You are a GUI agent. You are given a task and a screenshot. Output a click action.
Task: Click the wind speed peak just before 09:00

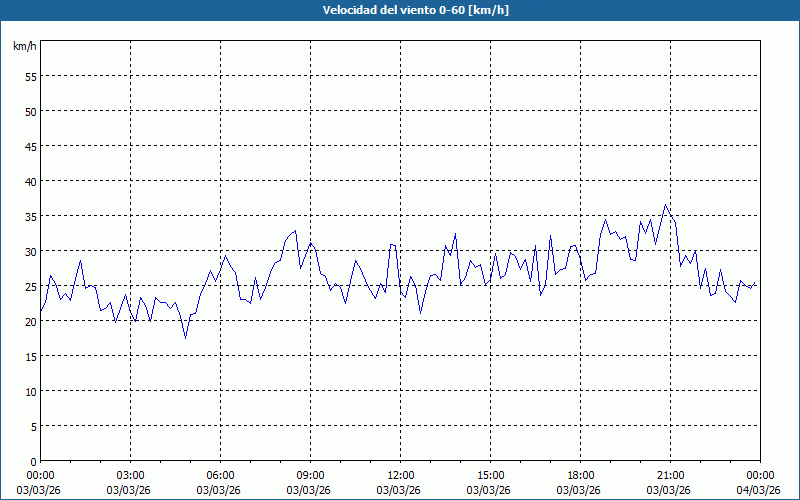(x=295, y=231)
